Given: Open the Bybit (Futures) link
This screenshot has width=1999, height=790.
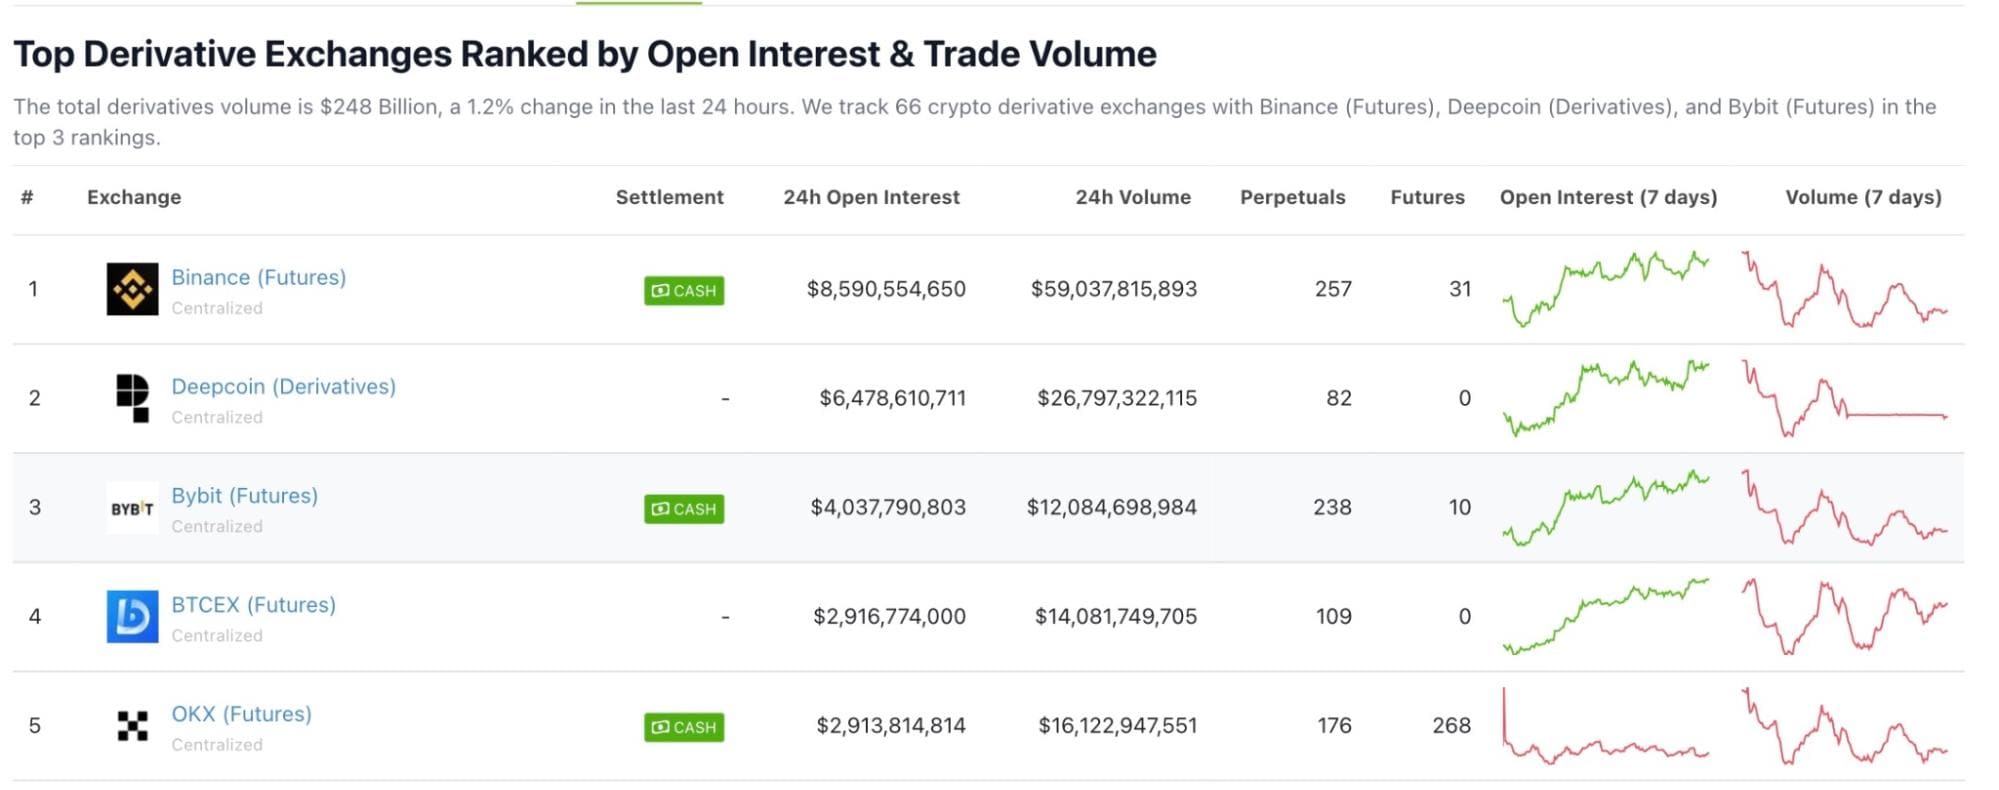Looking at the screenshot, I should tap(245, 495).
